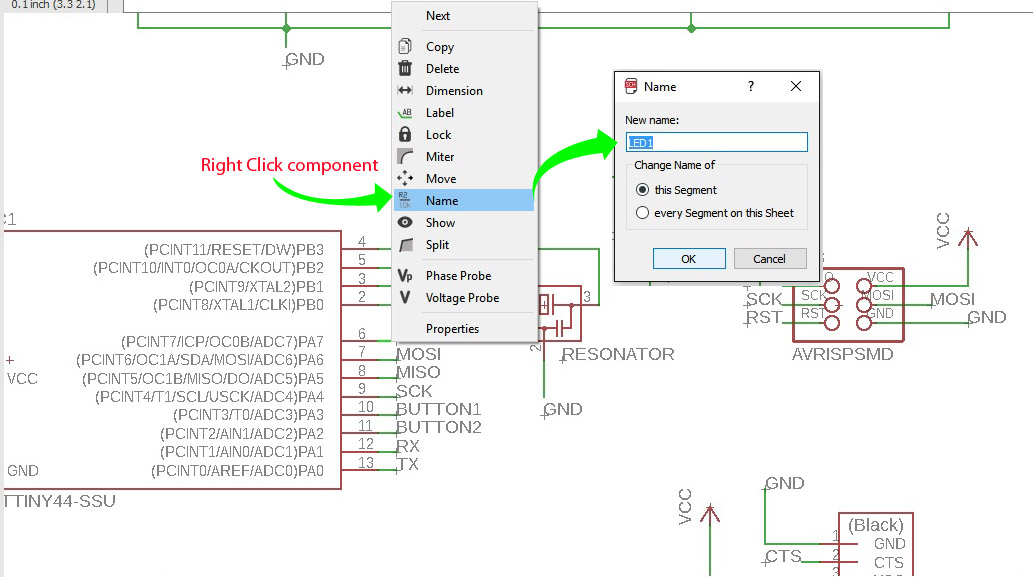Click the 0.1 inch grid readout

pyautogui.click(x=53, y=5)
